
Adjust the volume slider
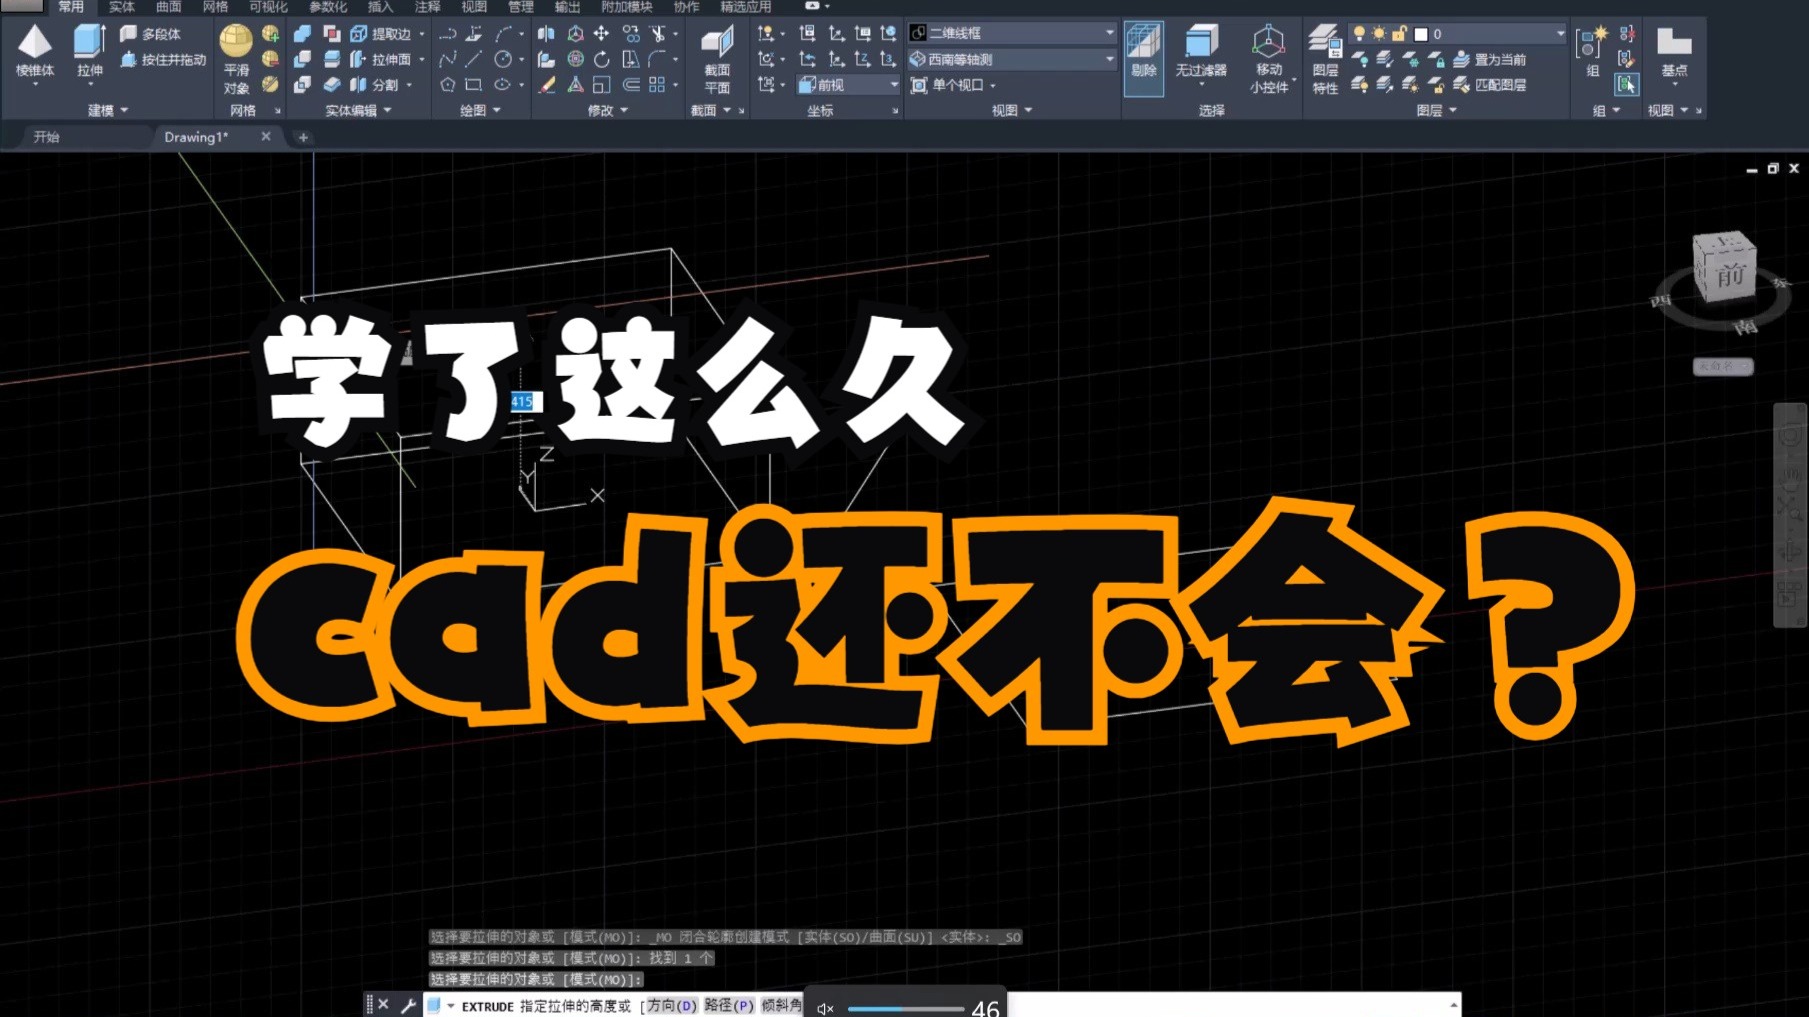[x=905, y=1008]
